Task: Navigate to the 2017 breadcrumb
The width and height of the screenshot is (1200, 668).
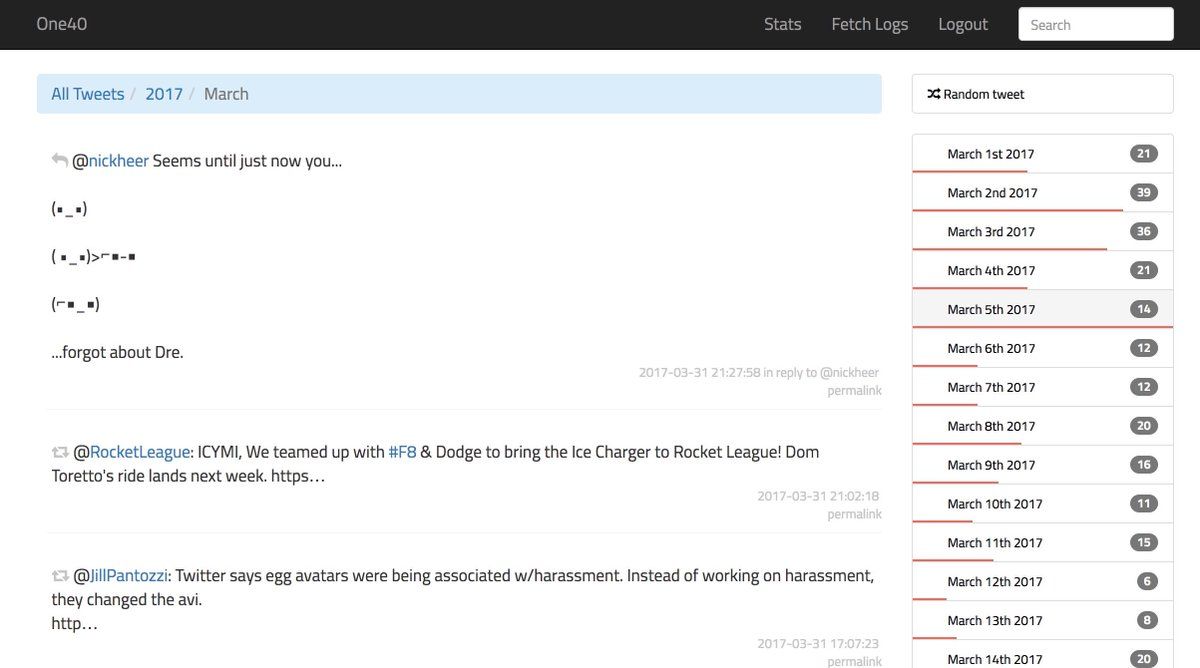Action: click(x=164, y=94)
